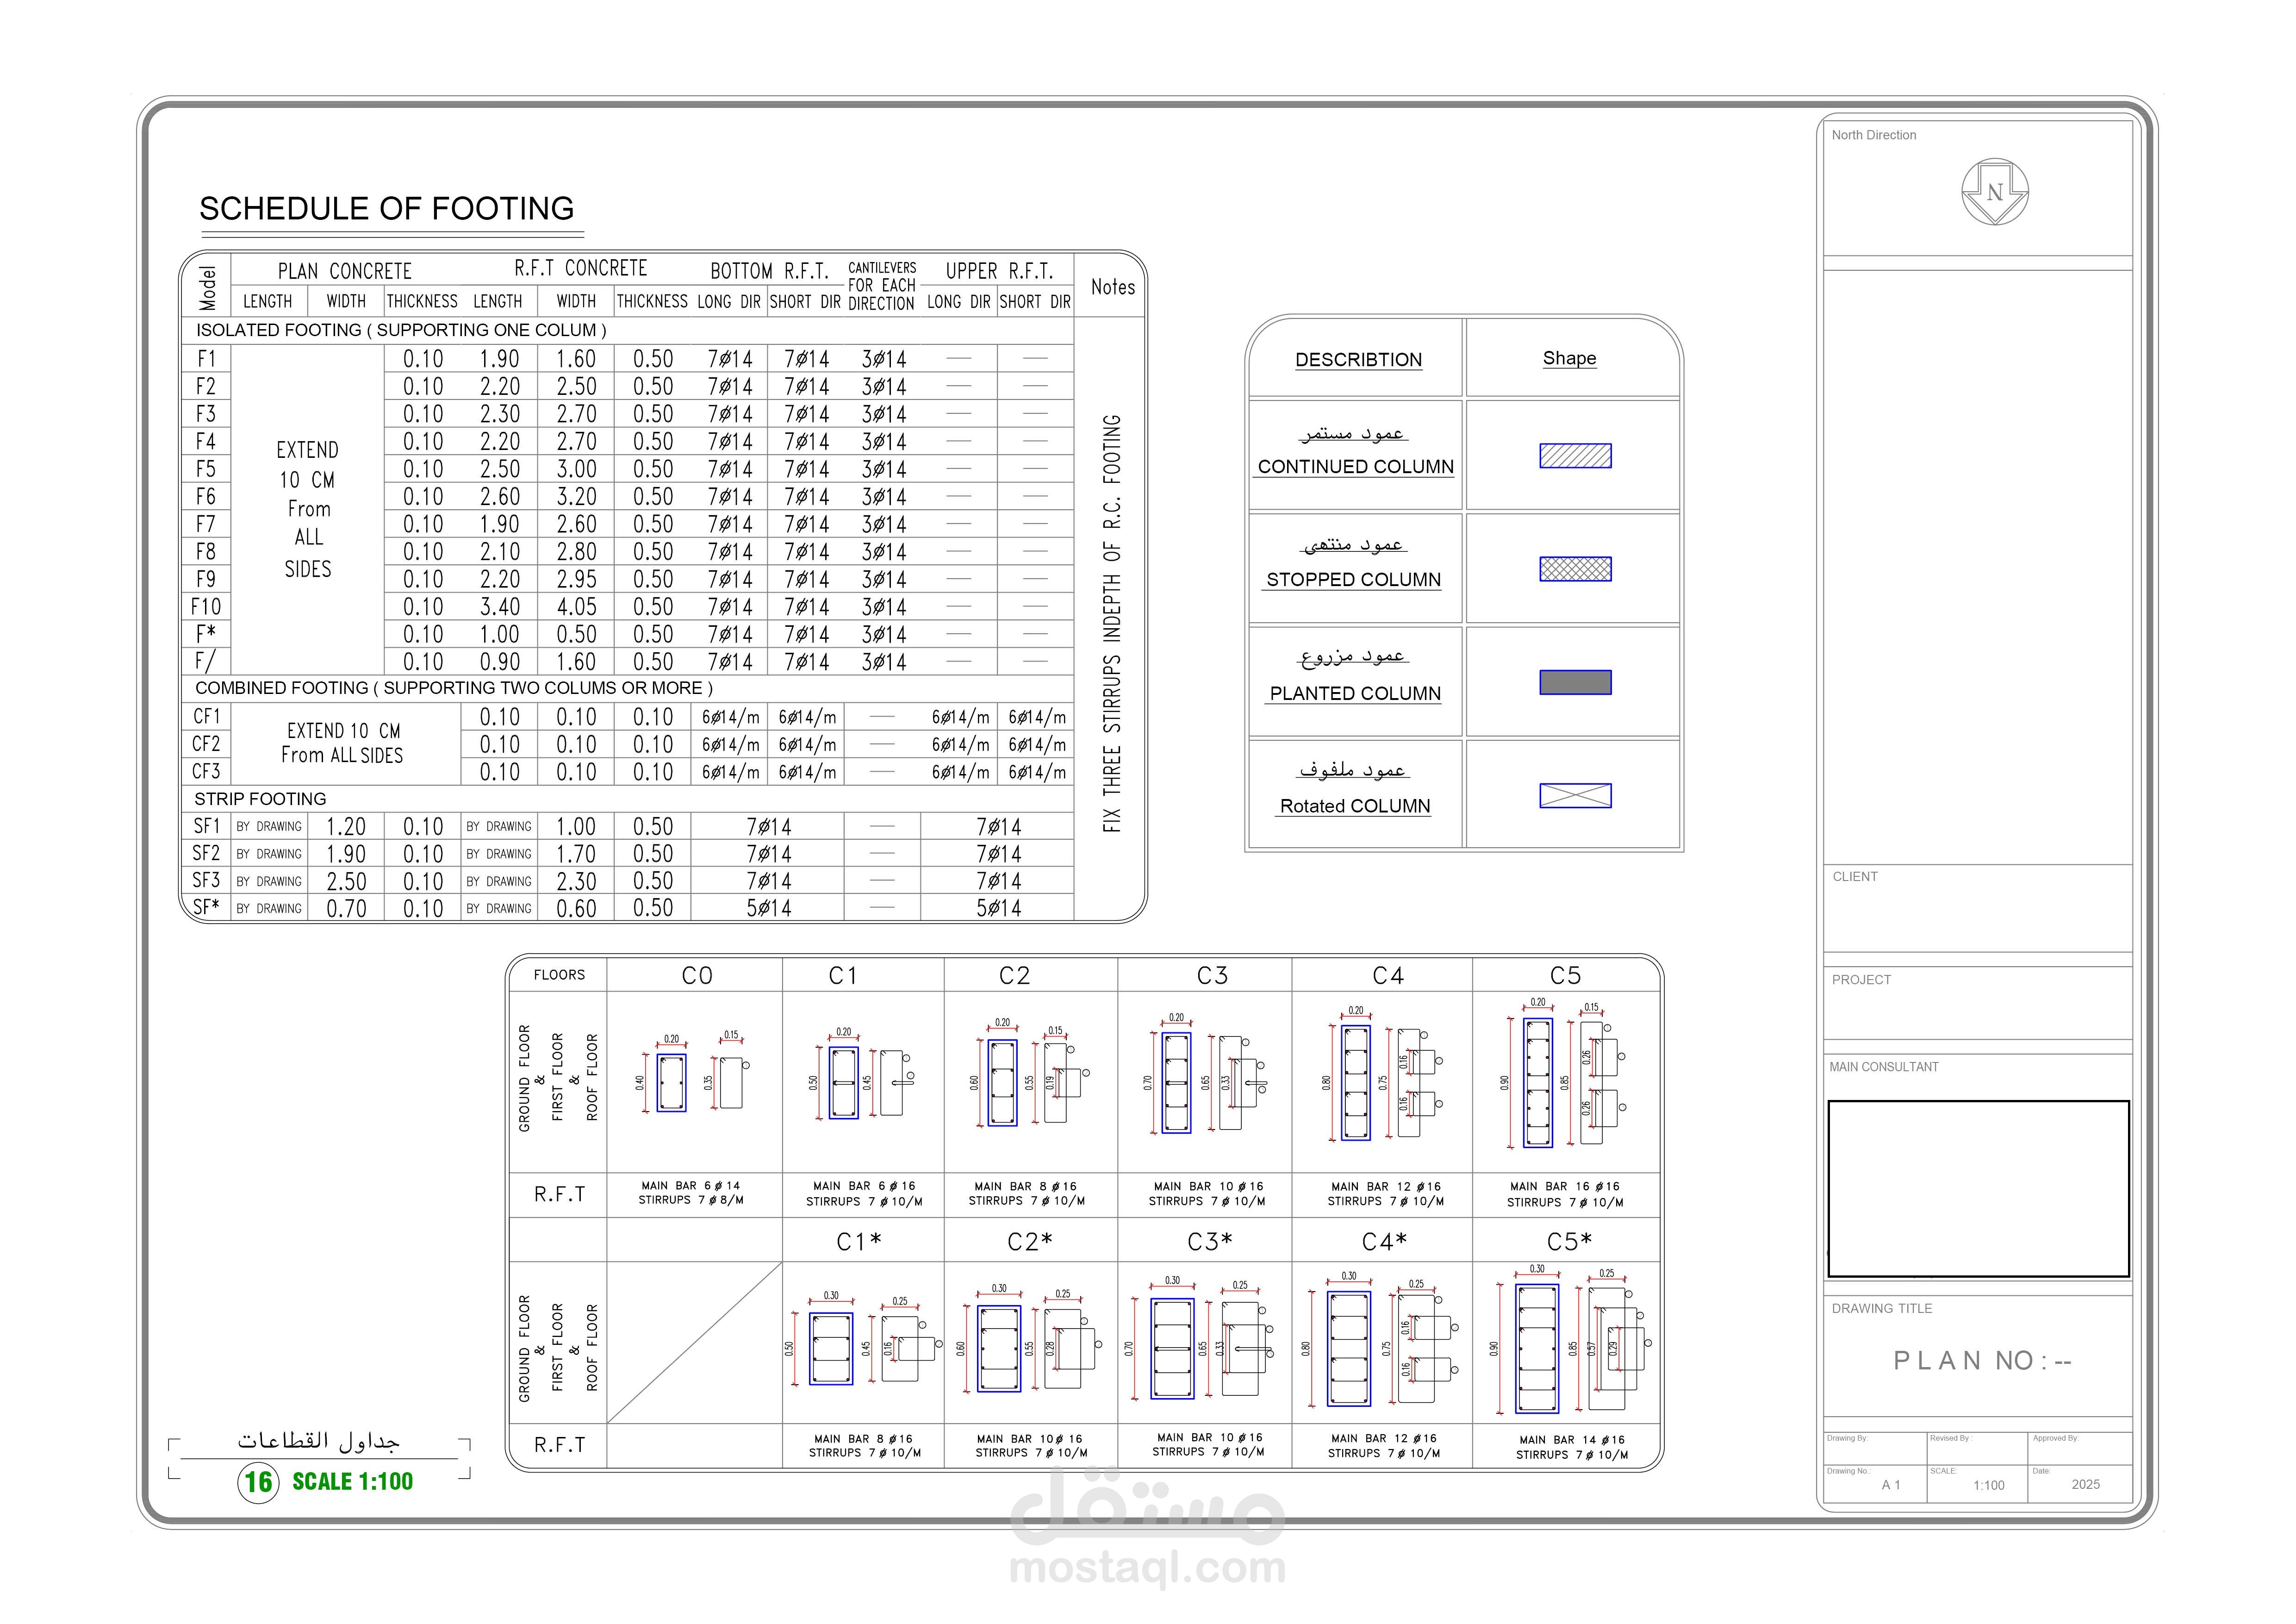Click the PLAN NO : -- drawing title
This screenshot has height=1624, width=2296.
[1982, 1361]
